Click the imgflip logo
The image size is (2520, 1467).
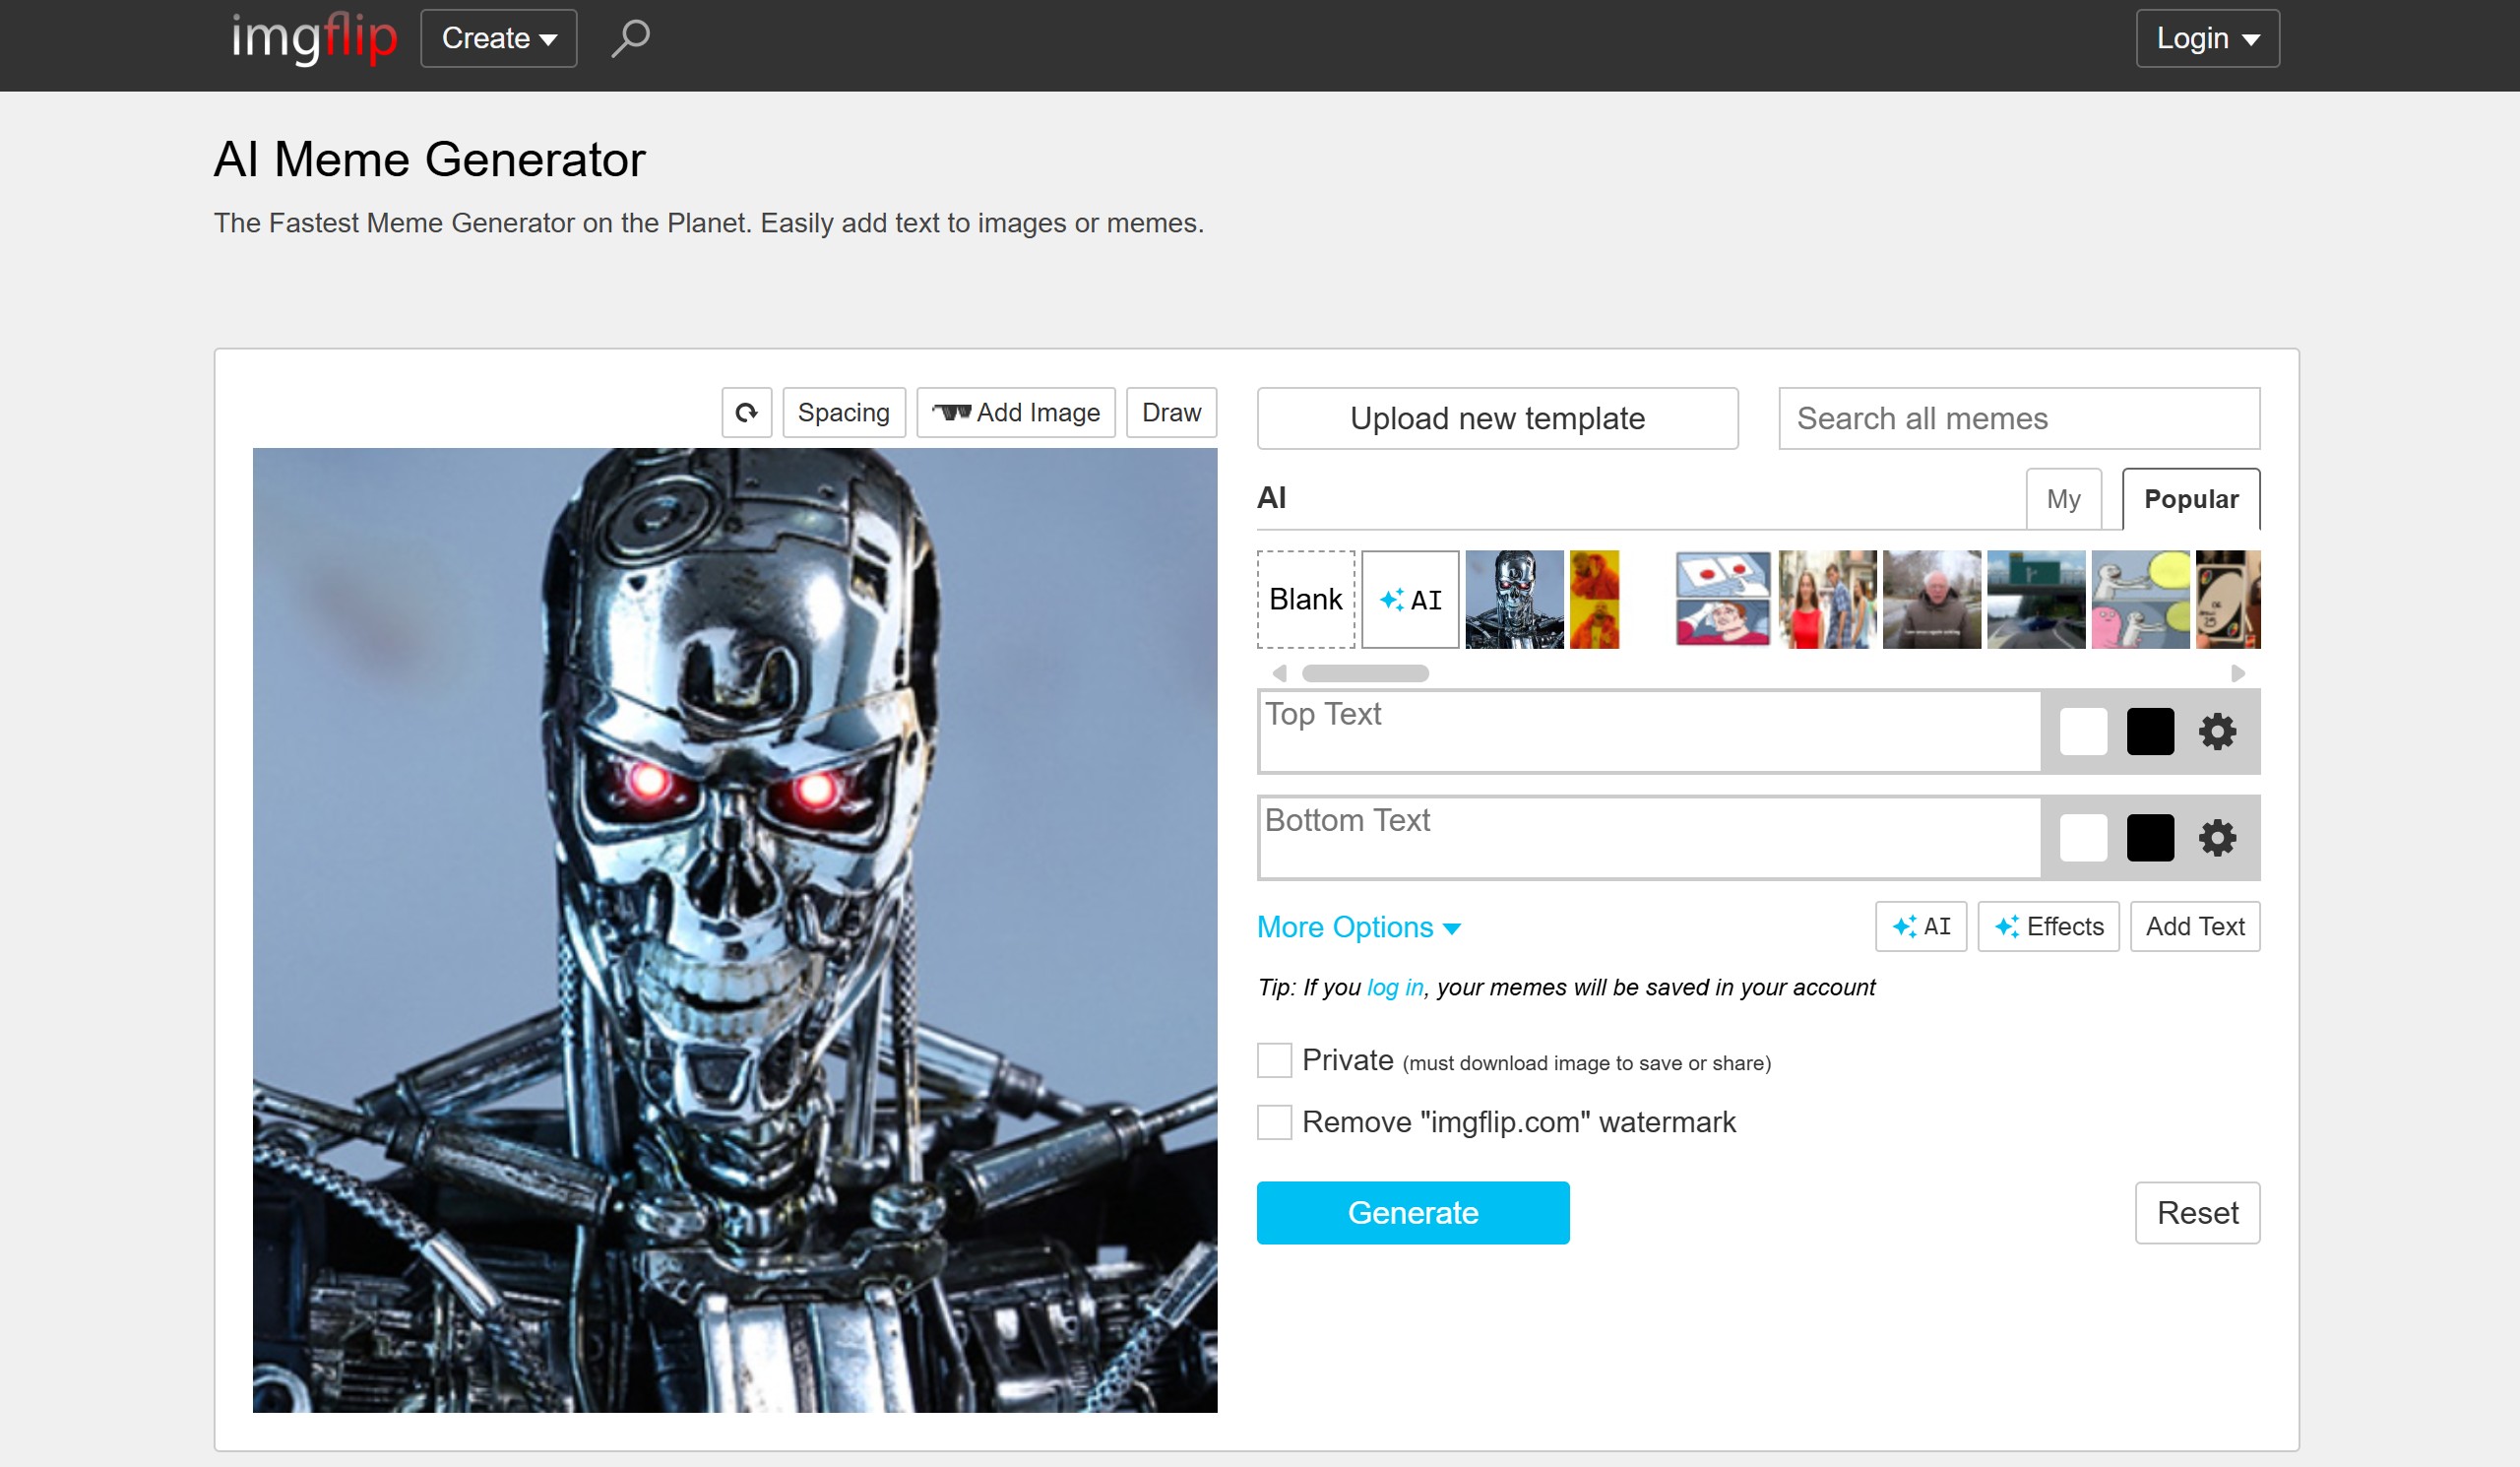click(x=314, y=38)
